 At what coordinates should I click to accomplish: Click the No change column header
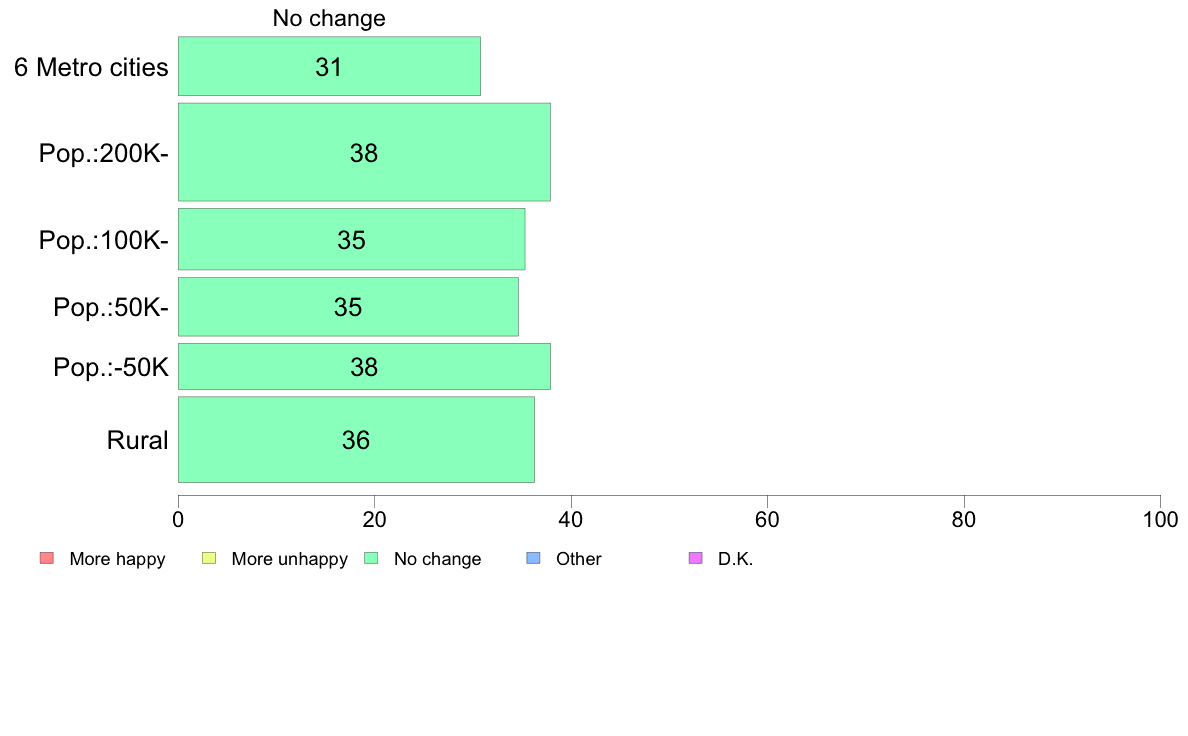coord(329,18)
